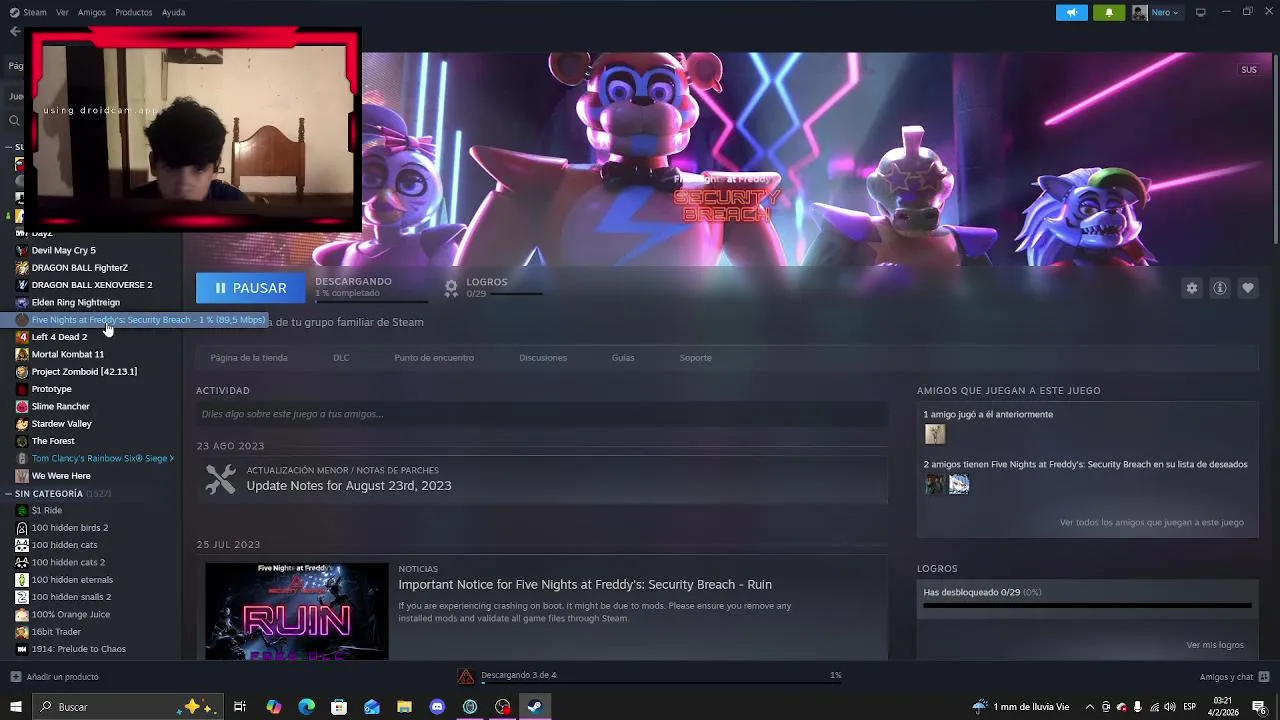Open the Ayuda menu
This screenshot has height=720, width=1280.
(x=173, y=12)
